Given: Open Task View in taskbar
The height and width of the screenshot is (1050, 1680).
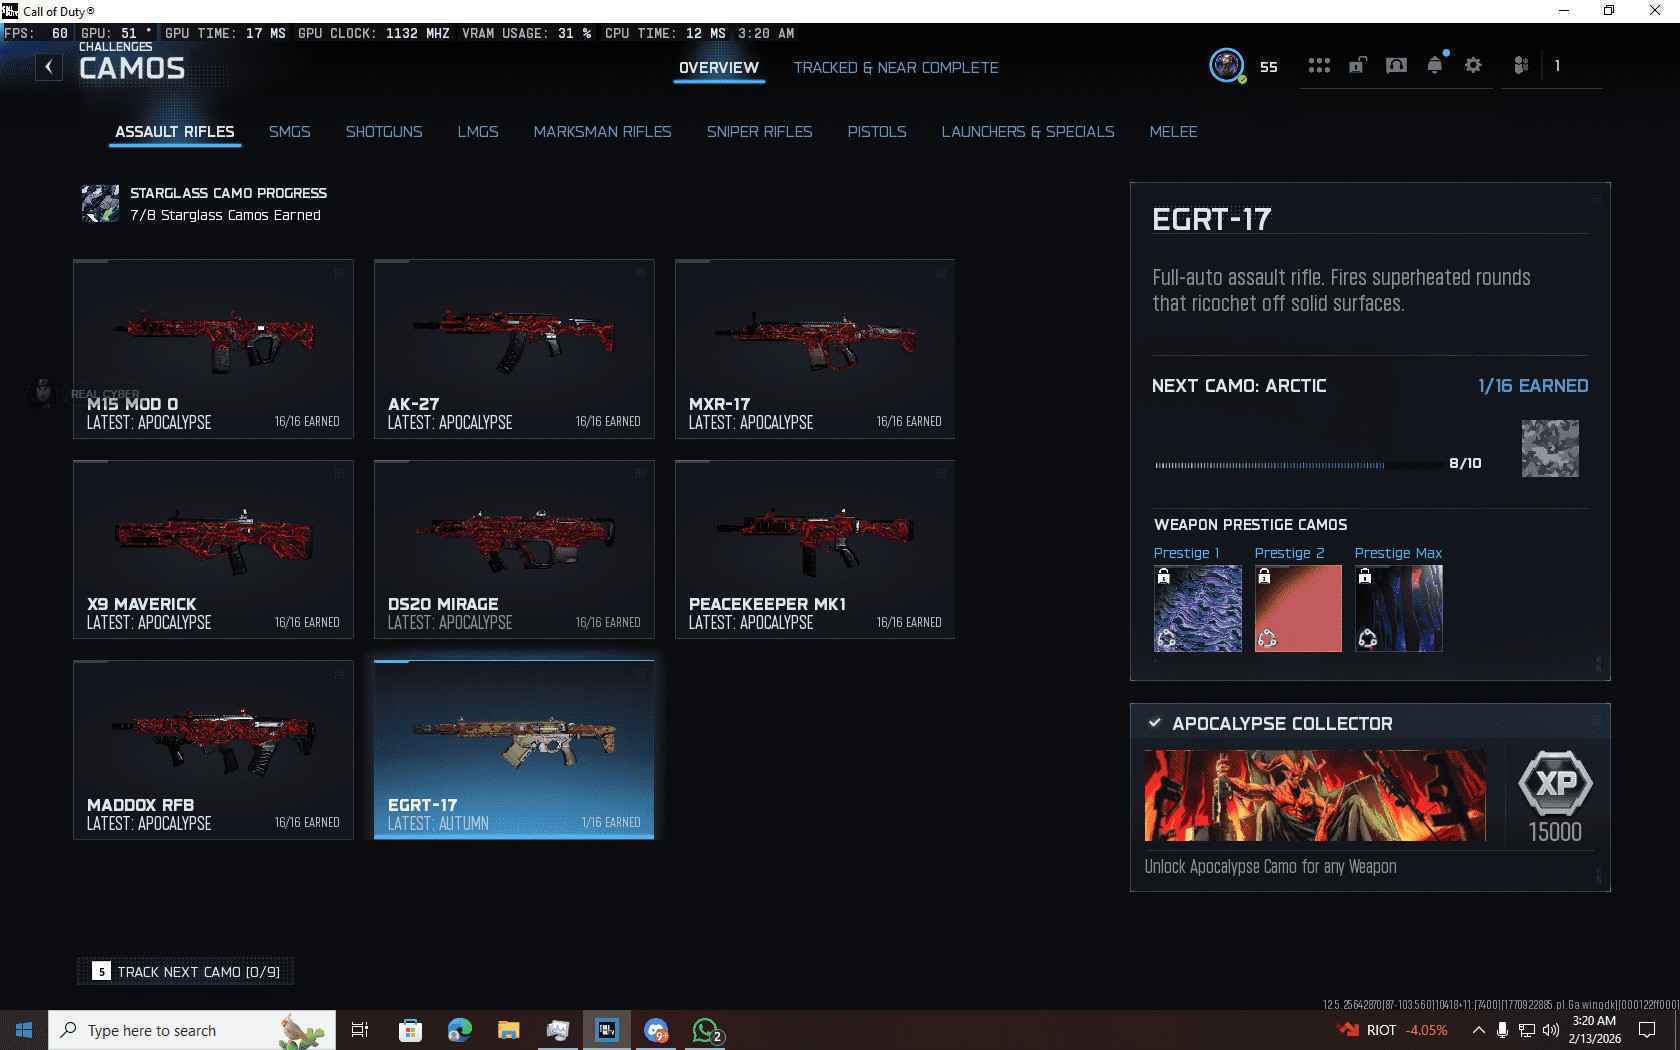Looking at the screenshot, I should tap(360, 1030).
